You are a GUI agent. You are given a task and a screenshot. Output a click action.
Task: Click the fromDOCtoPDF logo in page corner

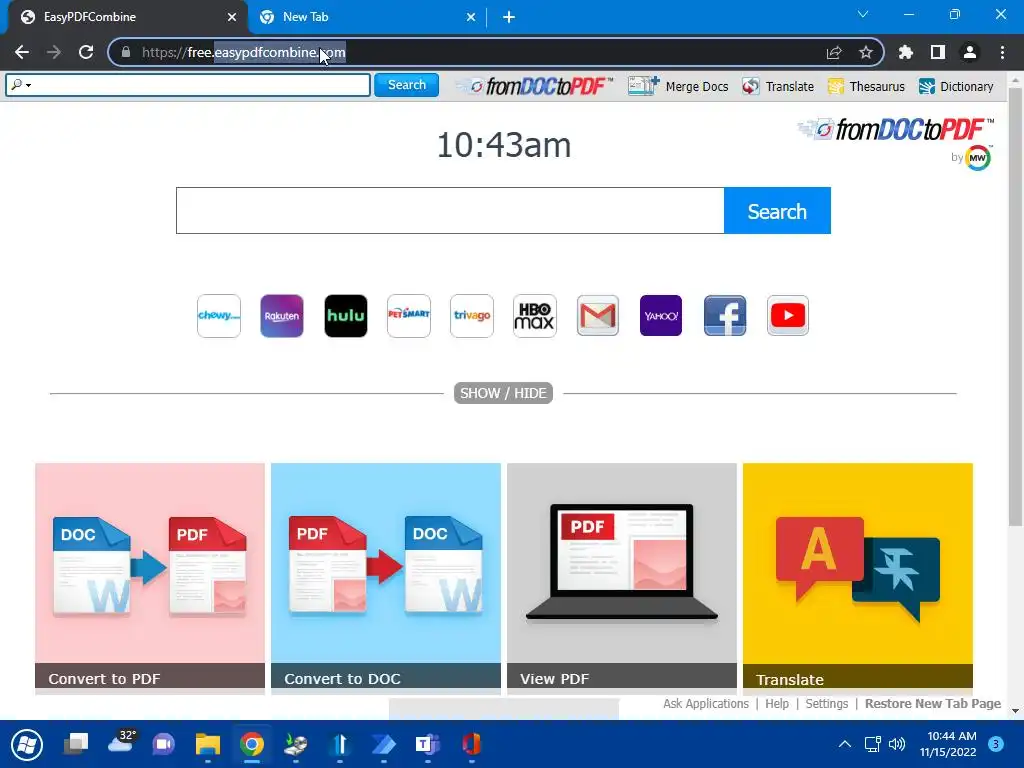point(895,129)
